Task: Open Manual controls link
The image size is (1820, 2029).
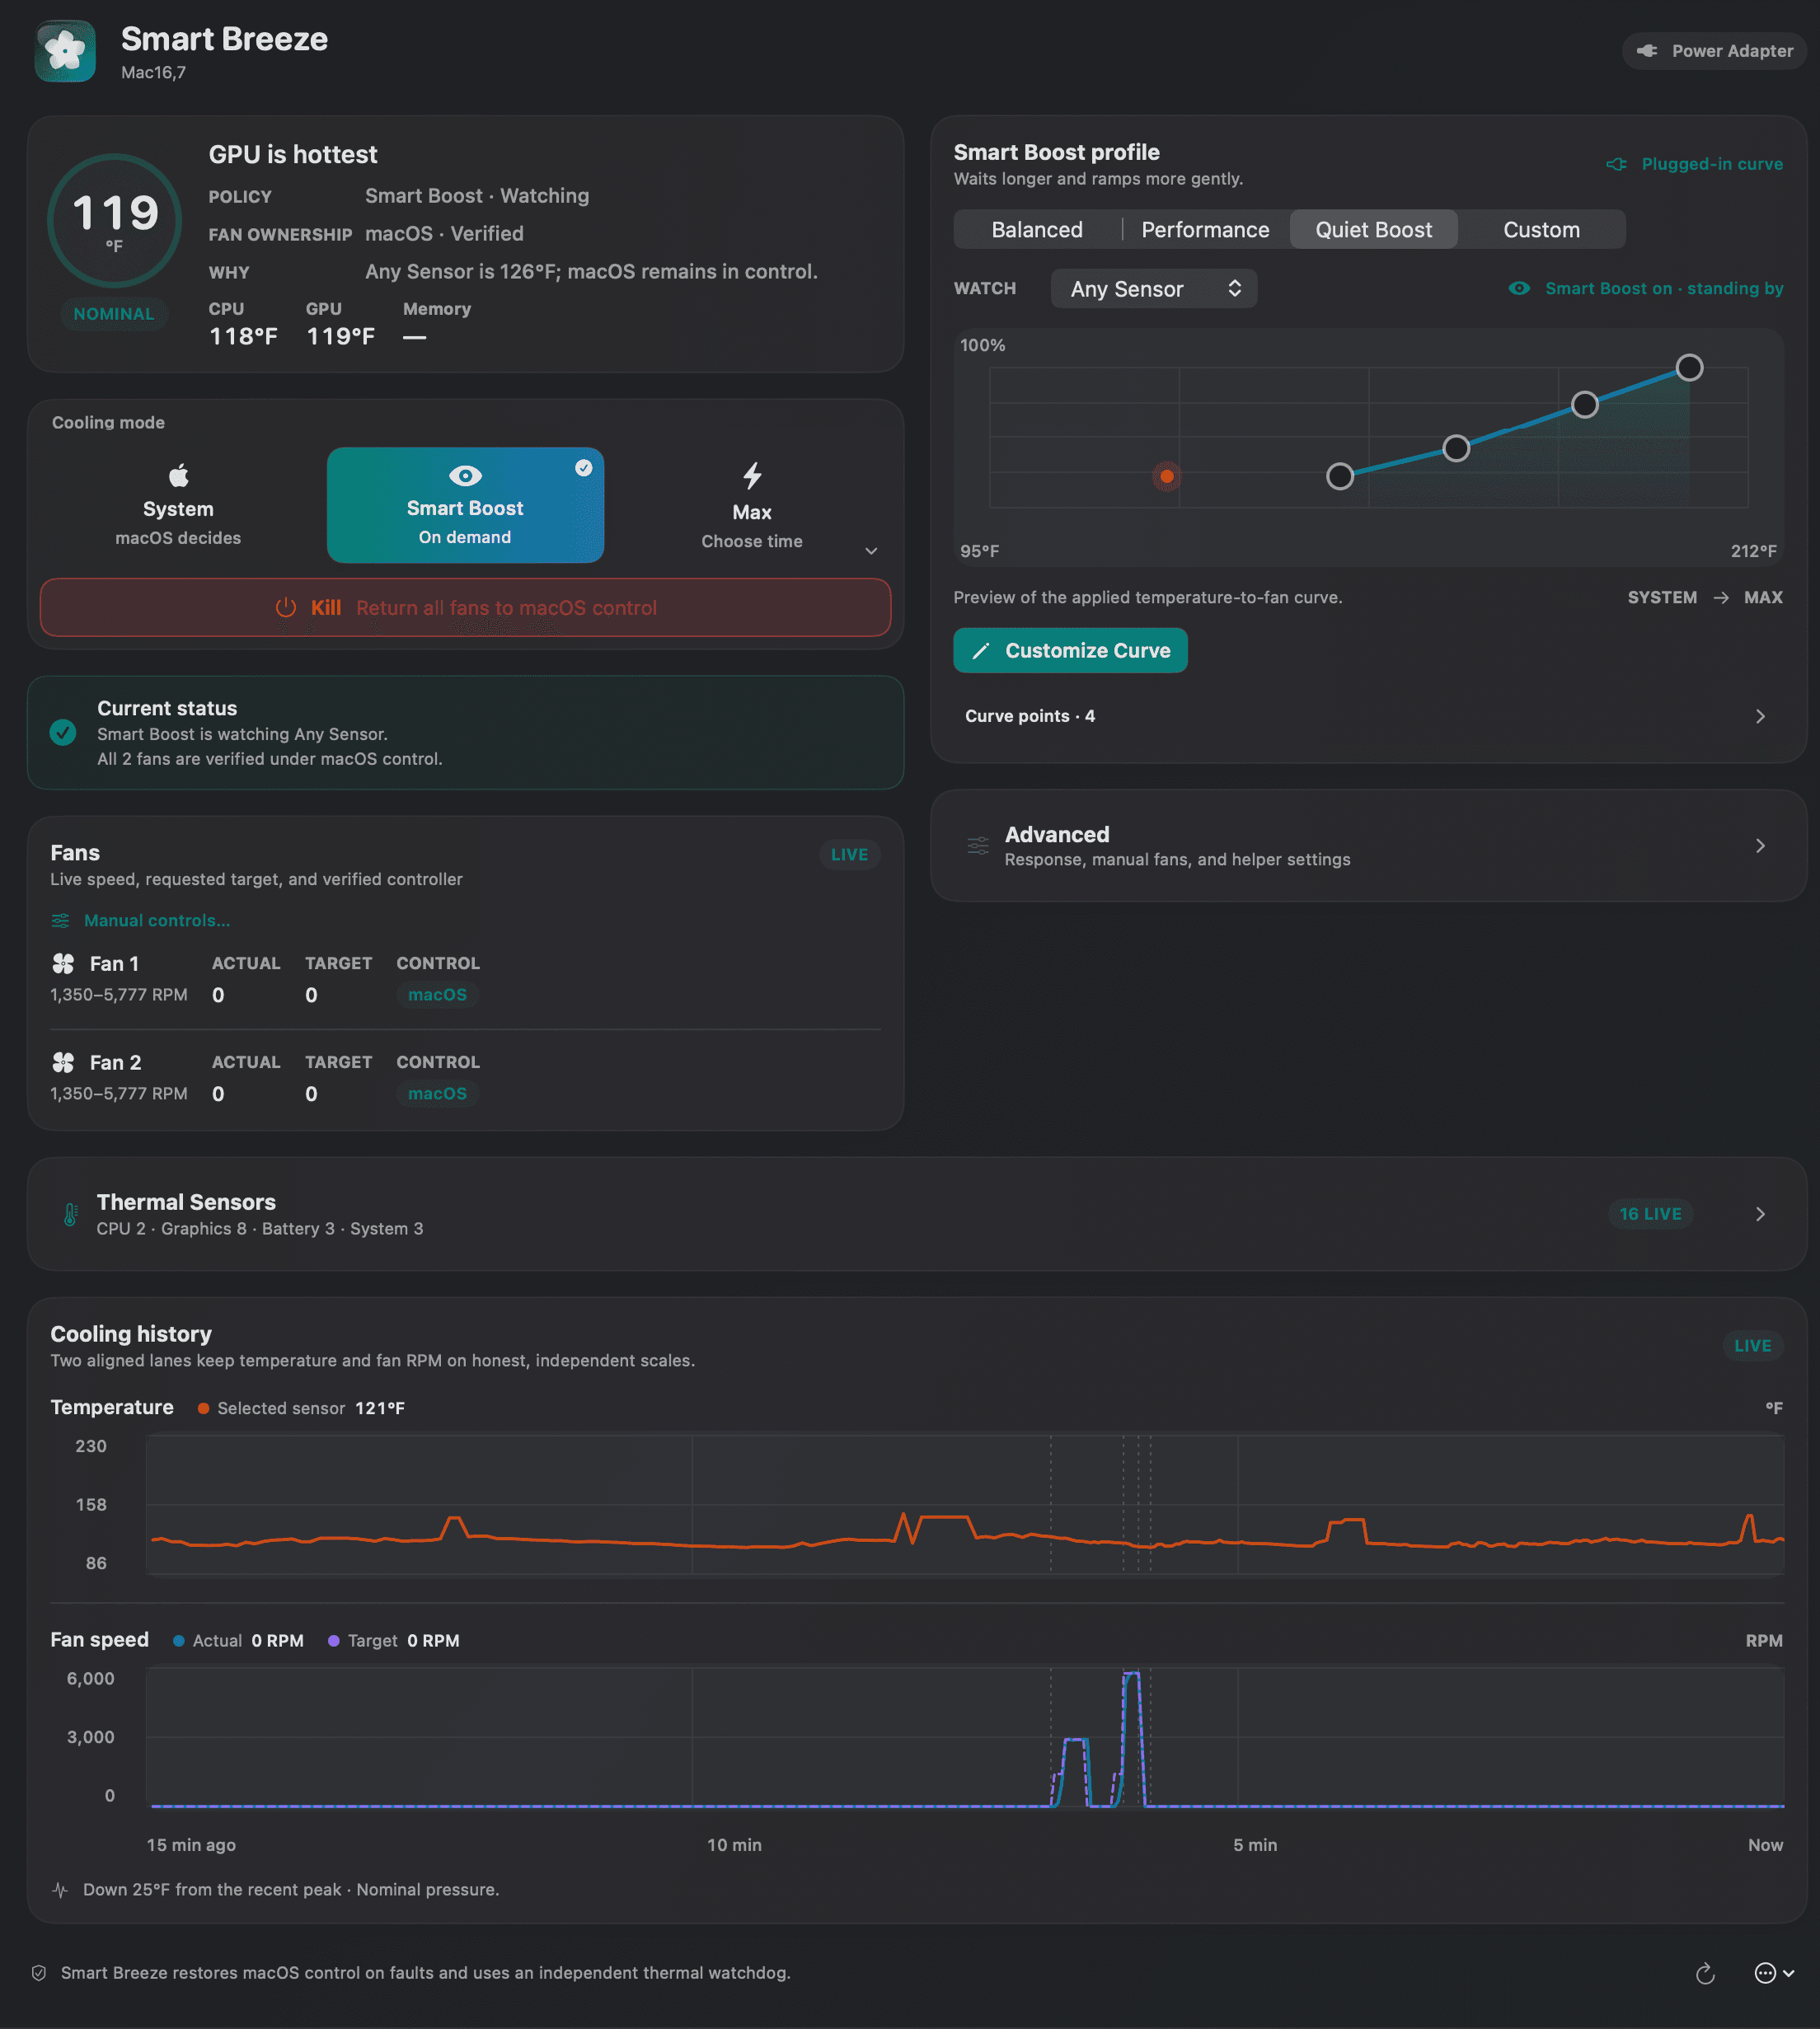Action: coord(157,920)
